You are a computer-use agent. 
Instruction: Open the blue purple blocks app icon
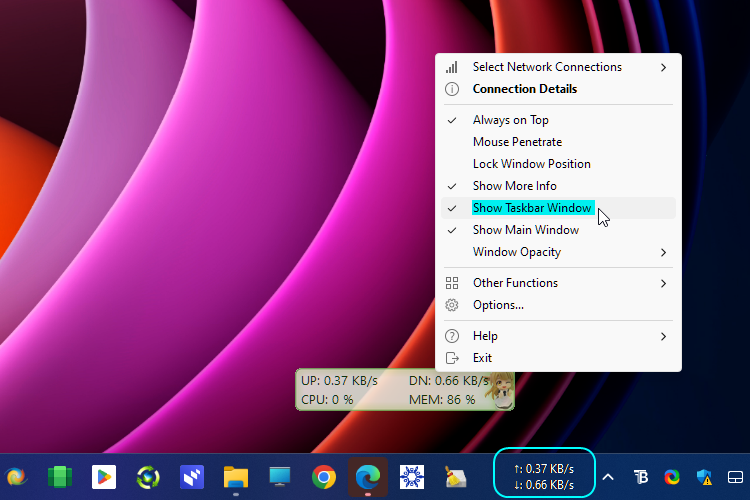[192, 477]
